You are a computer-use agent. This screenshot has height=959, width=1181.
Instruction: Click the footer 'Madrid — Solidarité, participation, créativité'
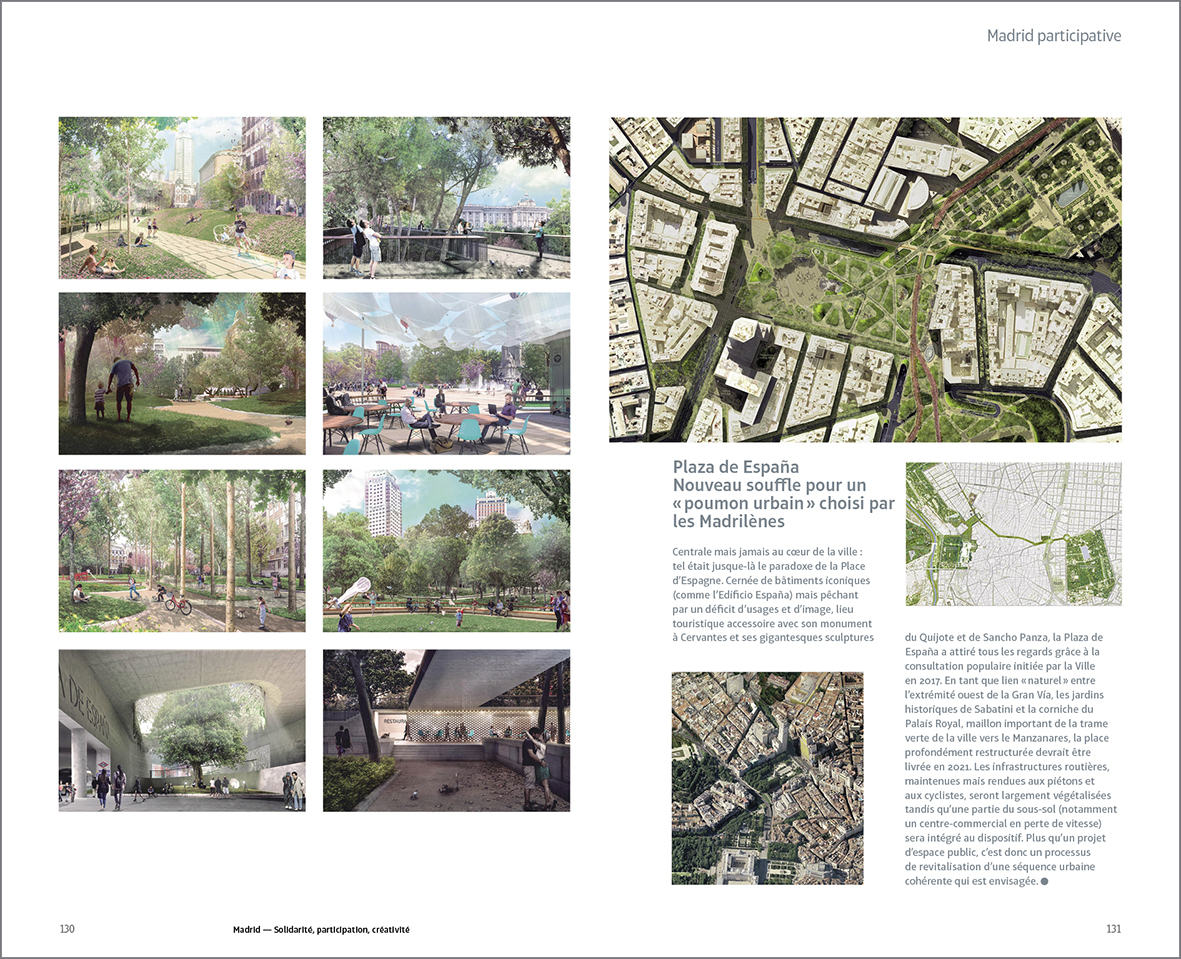point(322,930)
